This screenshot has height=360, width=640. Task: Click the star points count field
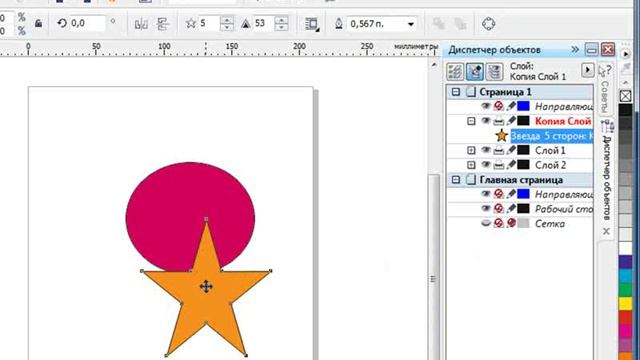209,23
